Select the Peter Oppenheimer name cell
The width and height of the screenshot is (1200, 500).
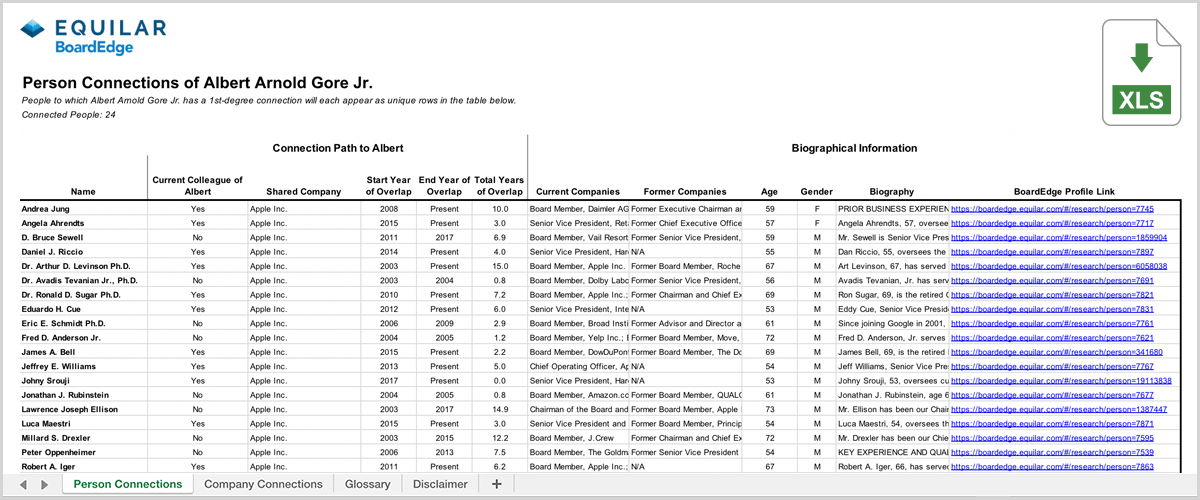84,453
